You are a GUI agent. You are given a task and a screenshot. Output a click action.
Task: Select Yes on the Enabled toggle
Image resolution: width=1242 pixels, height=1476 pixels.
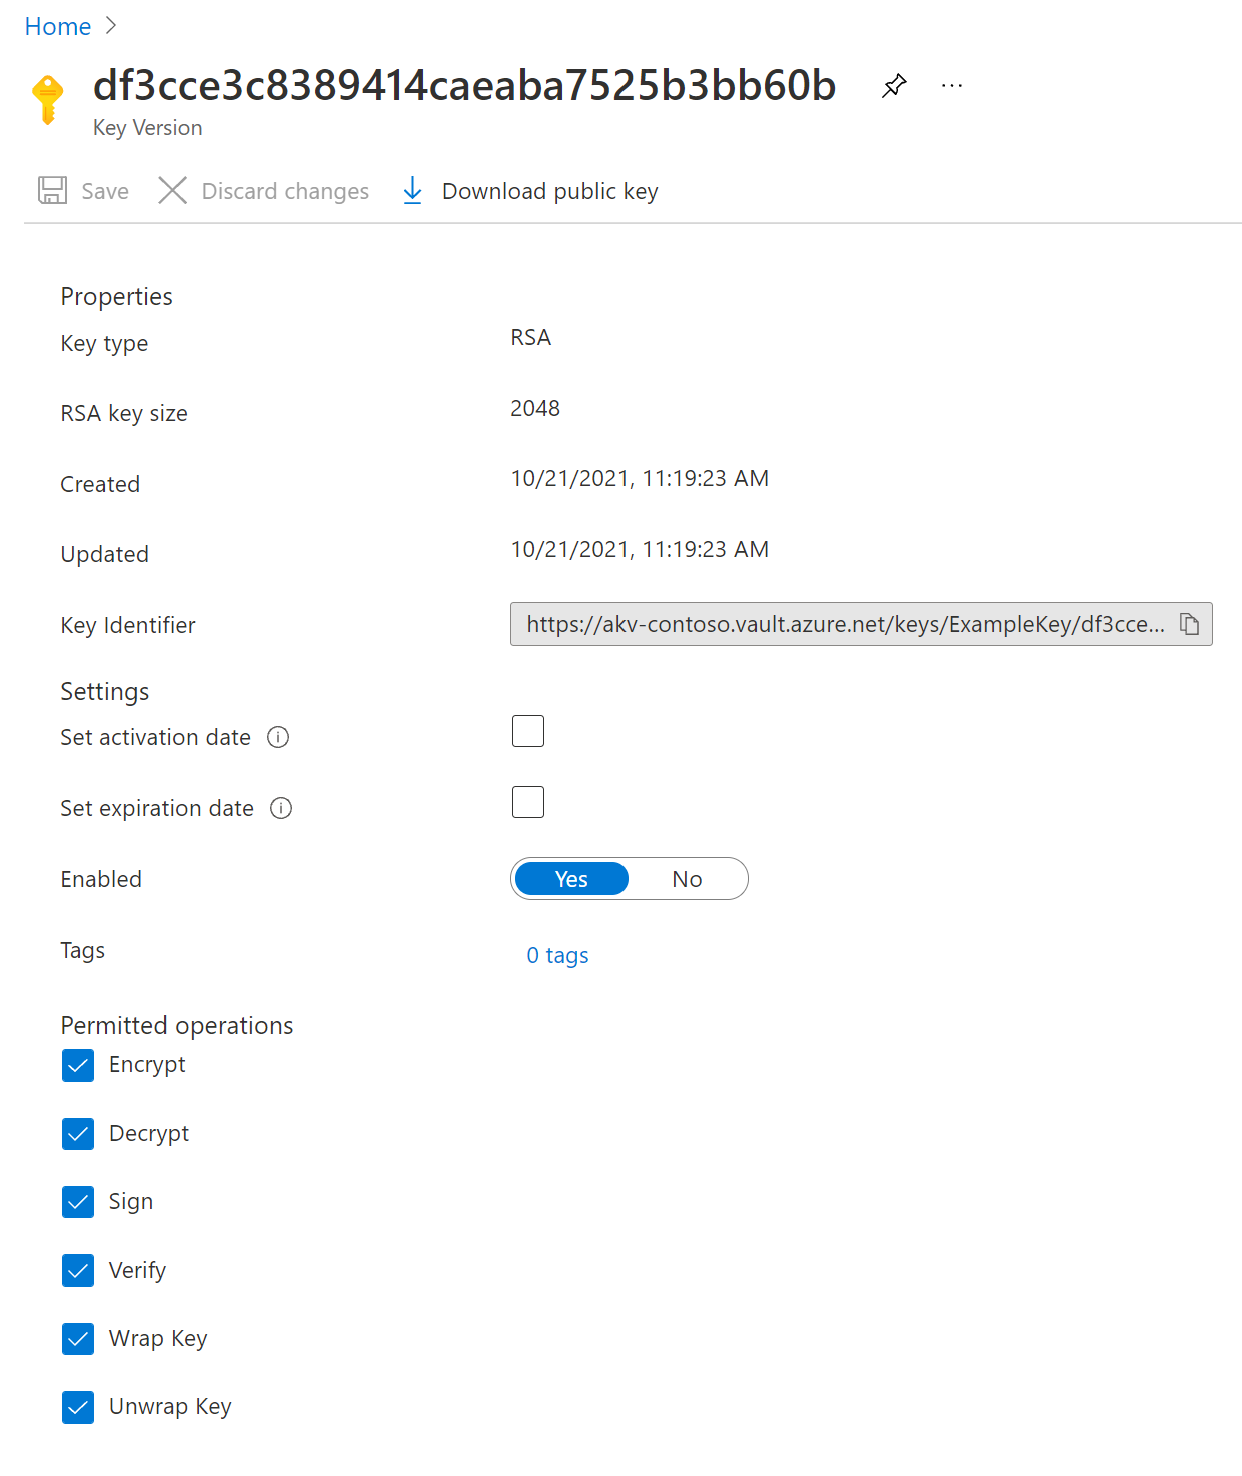571,879
